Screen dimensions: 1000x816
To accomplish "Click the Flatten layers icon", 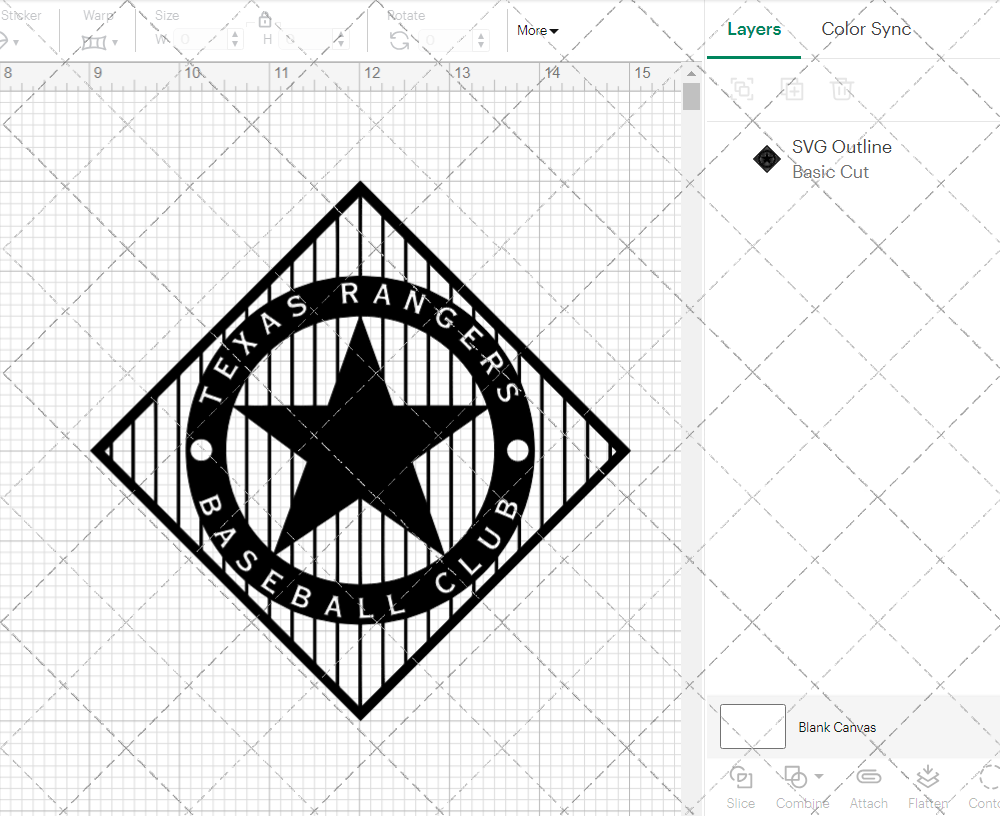I will pyautogui.click(x=927, y=778).
